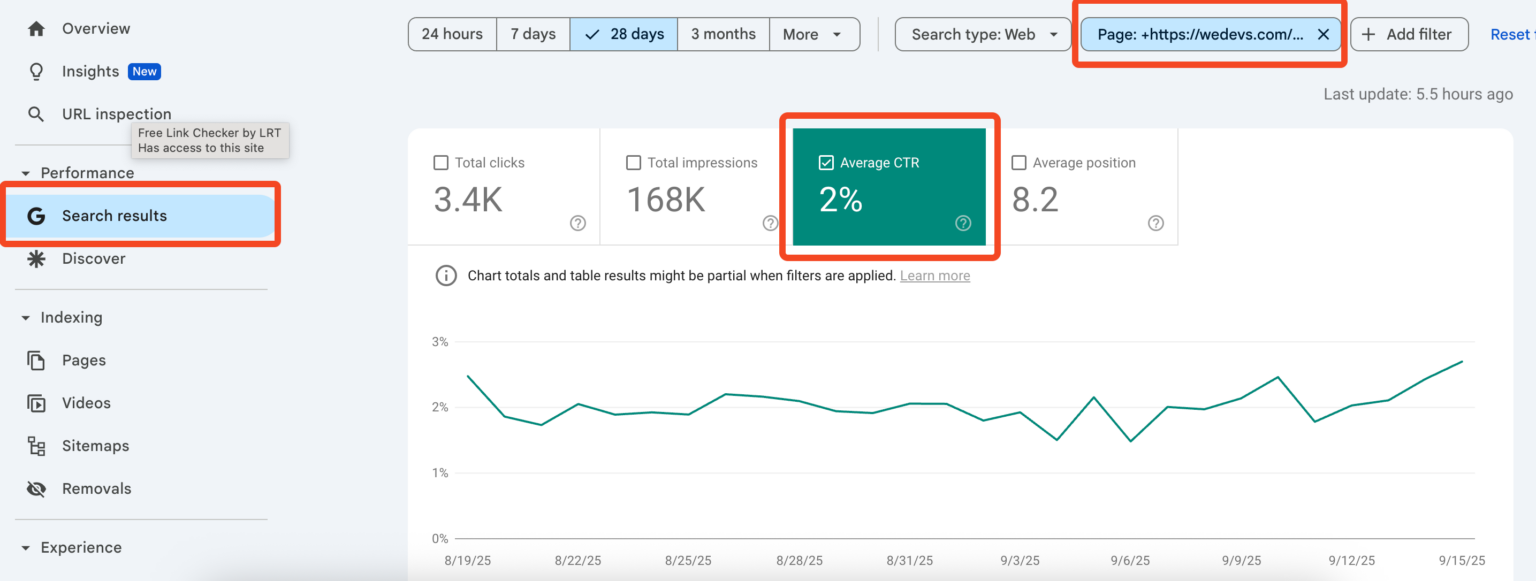The image size is (1536, 581).
Task: Click the Search results Google icon
Action: click(x=36, y=215)
